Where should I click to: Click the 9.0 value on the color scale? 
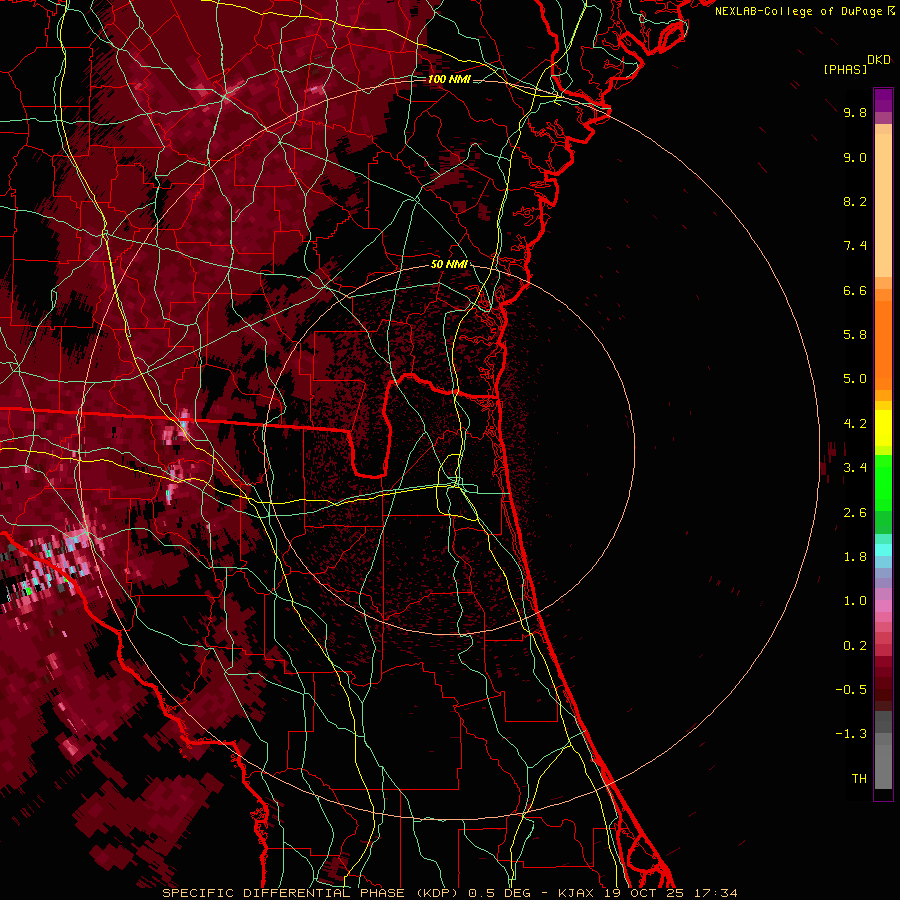[855, 157]
